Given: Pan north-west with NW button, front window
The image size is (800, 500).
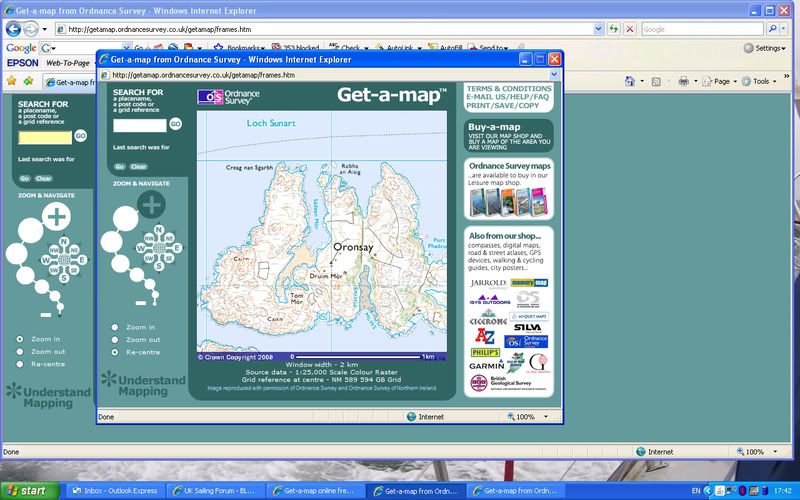Looking at the screenshot, I should pos(149,238).
